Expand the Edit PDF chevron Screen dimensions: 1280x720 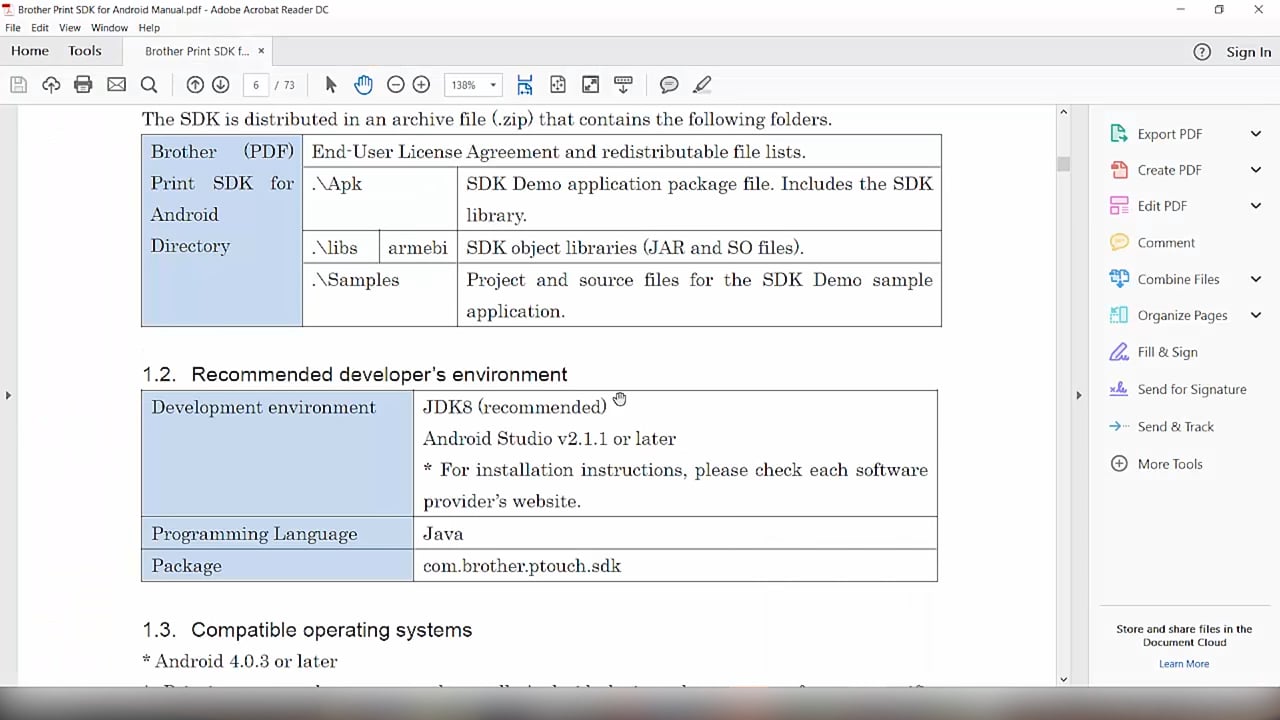tap(1256, 206)
